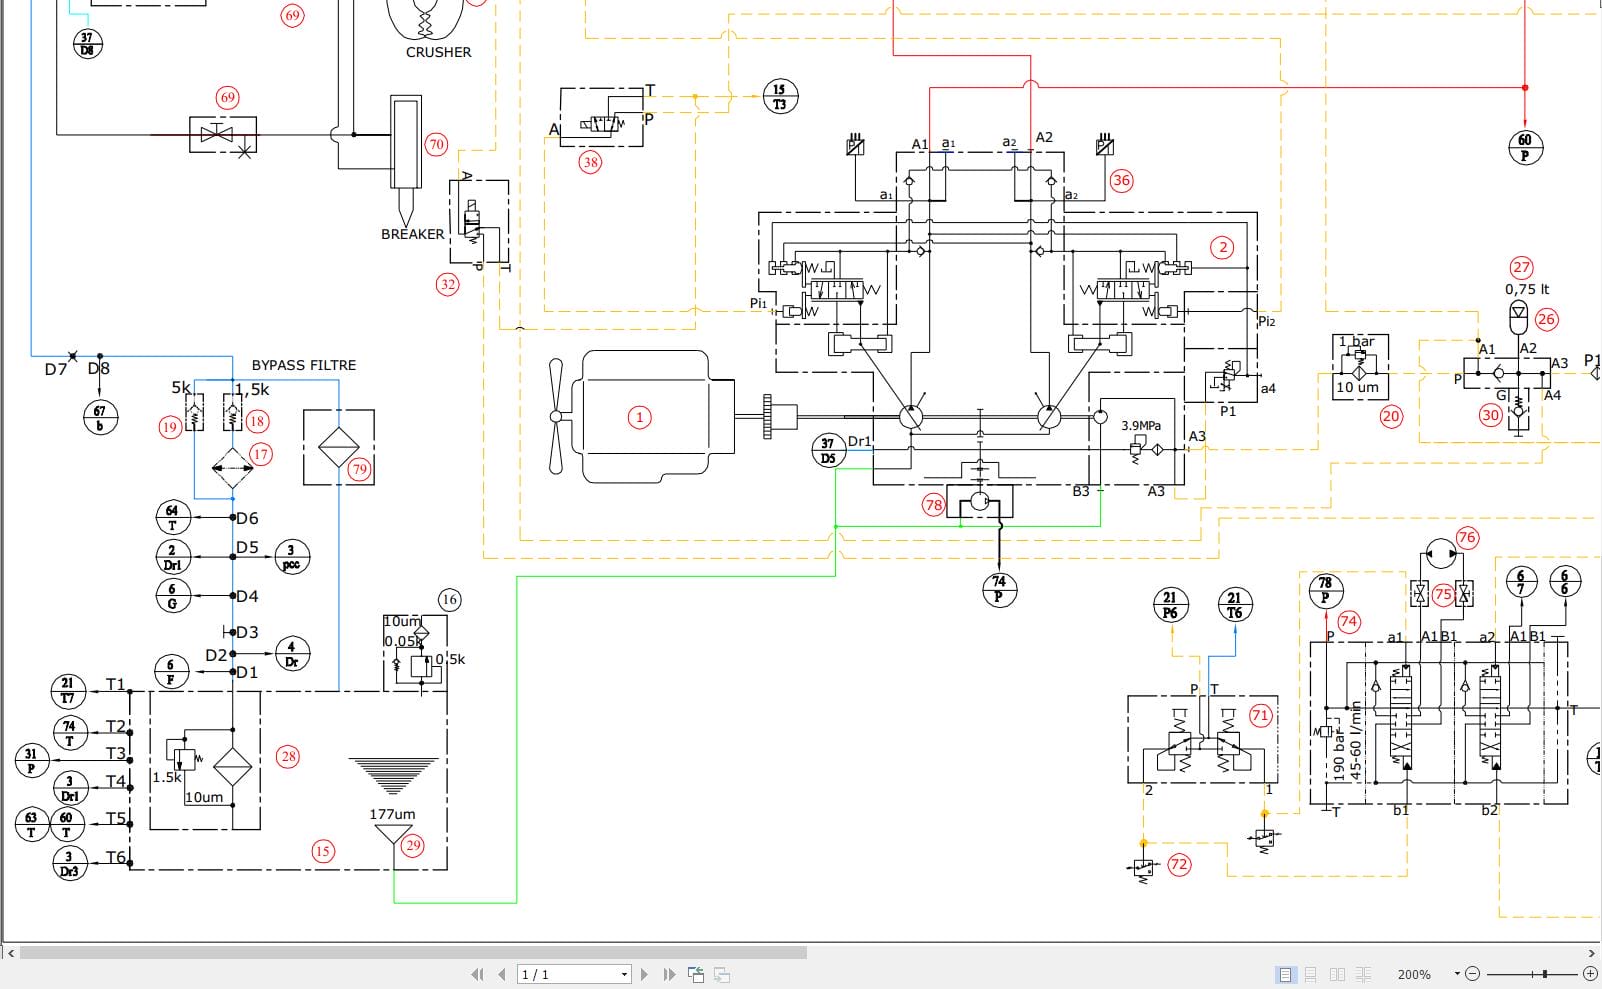This screenshot has height=989, width=1602.
Task: Zoom in with the plus icon
Action: tap(1590, 973)
